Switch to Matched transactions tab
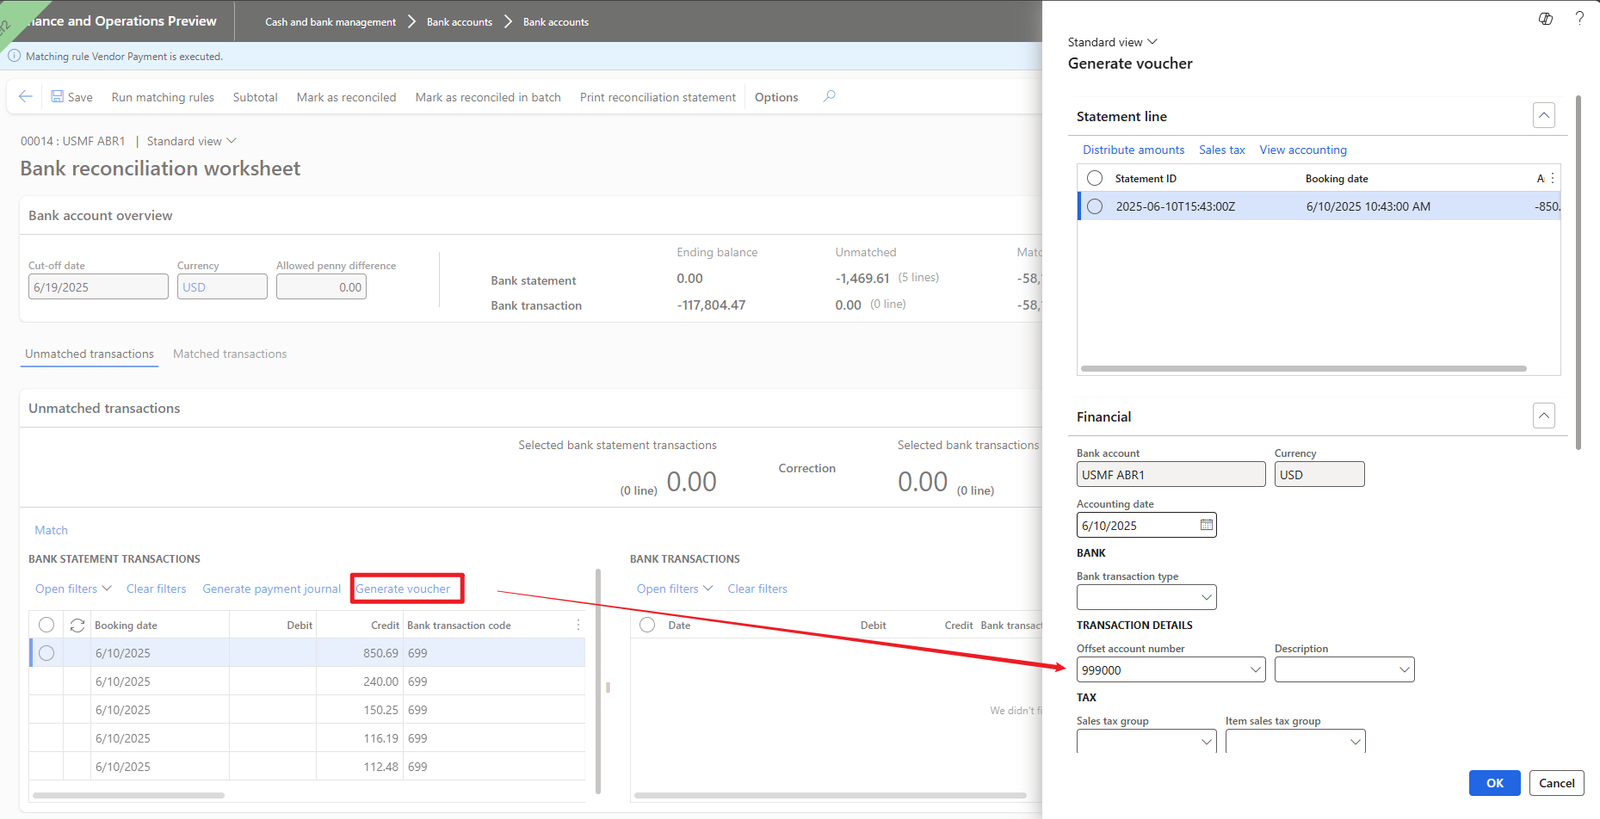1600x819 pixels. pos(230,354)
